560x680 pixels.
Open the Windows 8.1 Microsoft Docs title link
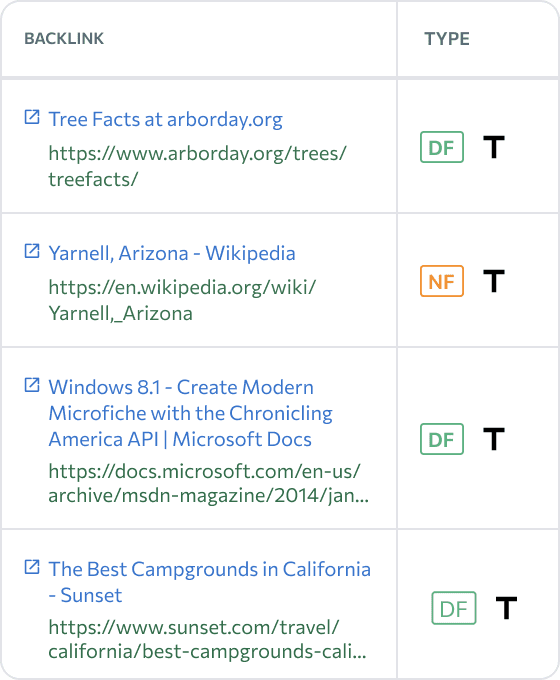tap(190, 413)
